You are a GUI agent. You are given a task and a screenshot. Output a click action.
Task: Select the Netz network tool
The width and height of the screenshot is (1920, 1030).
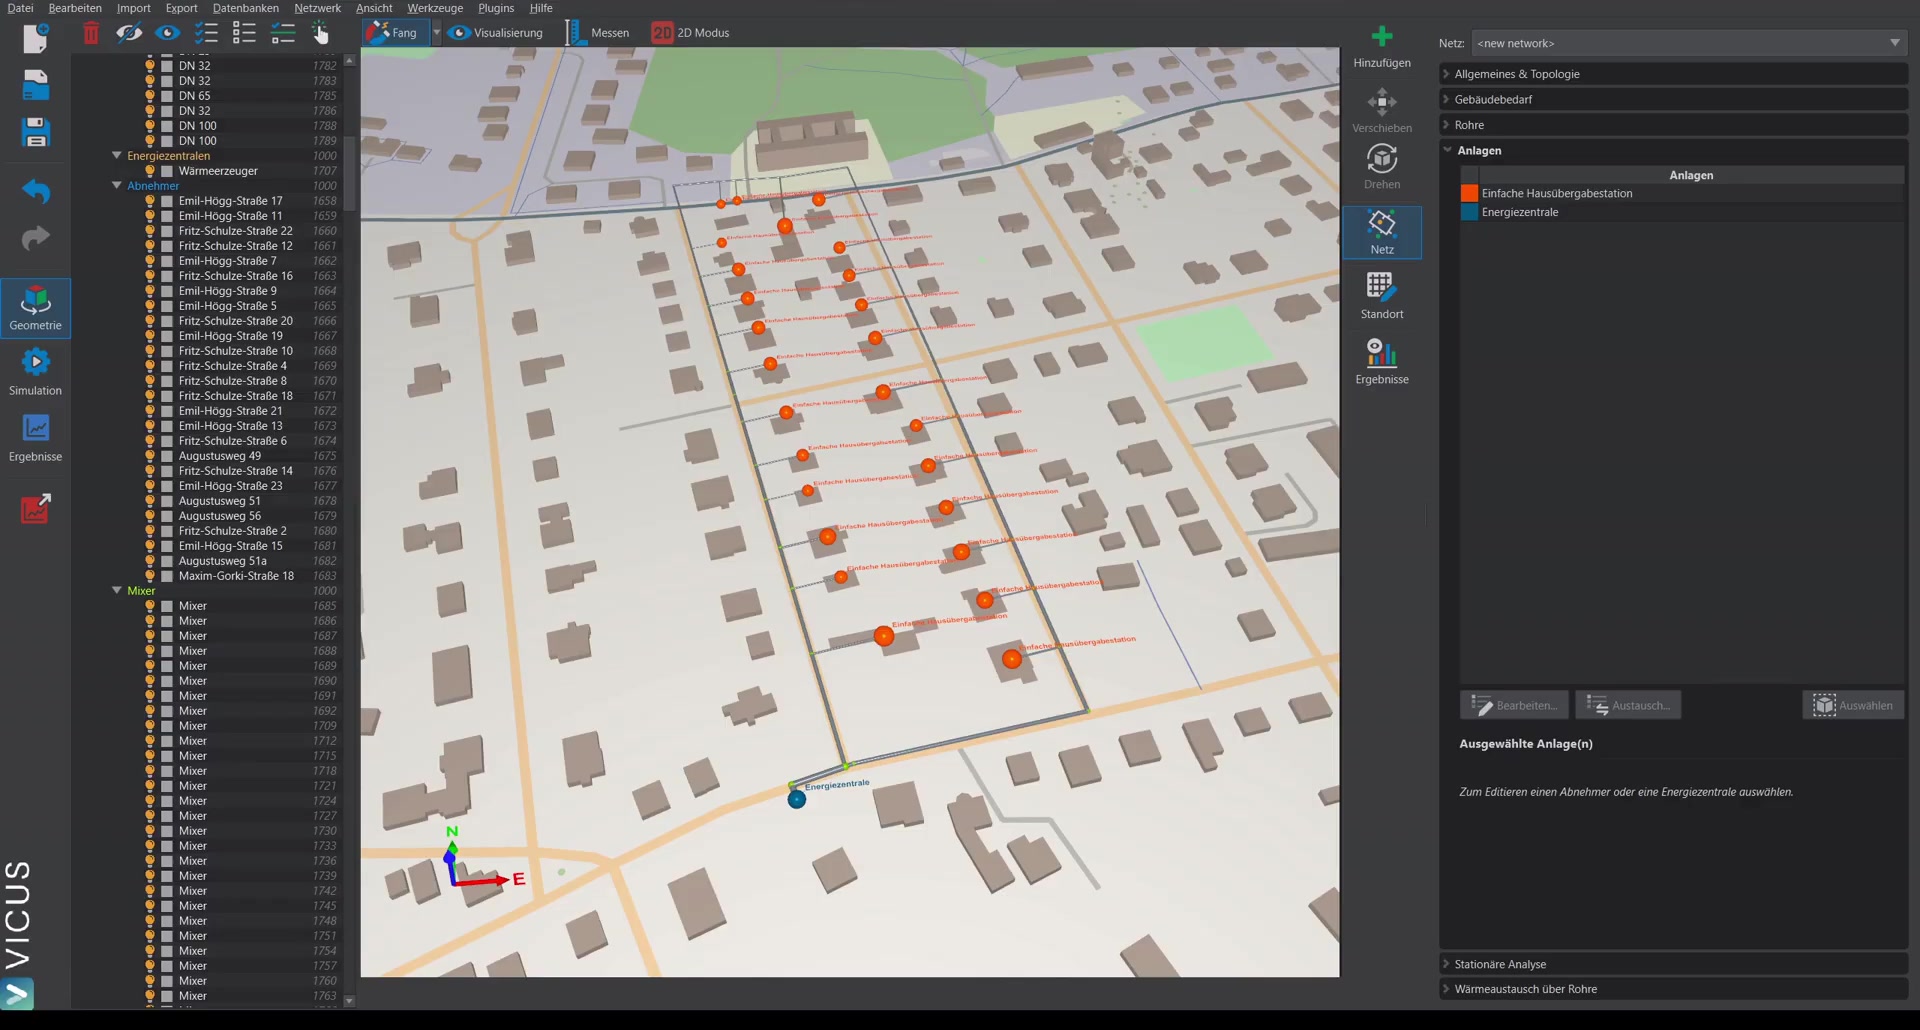(1382, 232)
